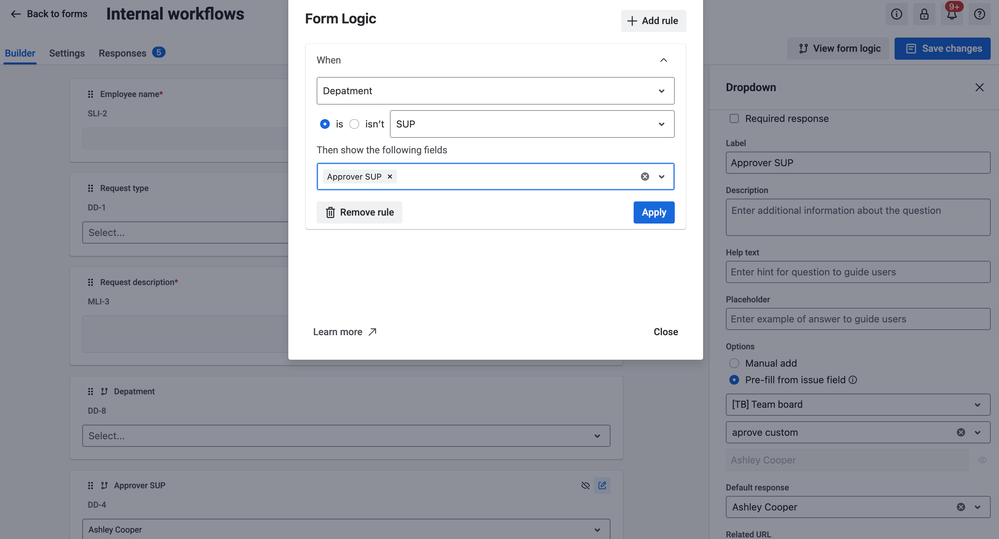
Task: Open the SUP value dropdown
Action: (532, 124)
